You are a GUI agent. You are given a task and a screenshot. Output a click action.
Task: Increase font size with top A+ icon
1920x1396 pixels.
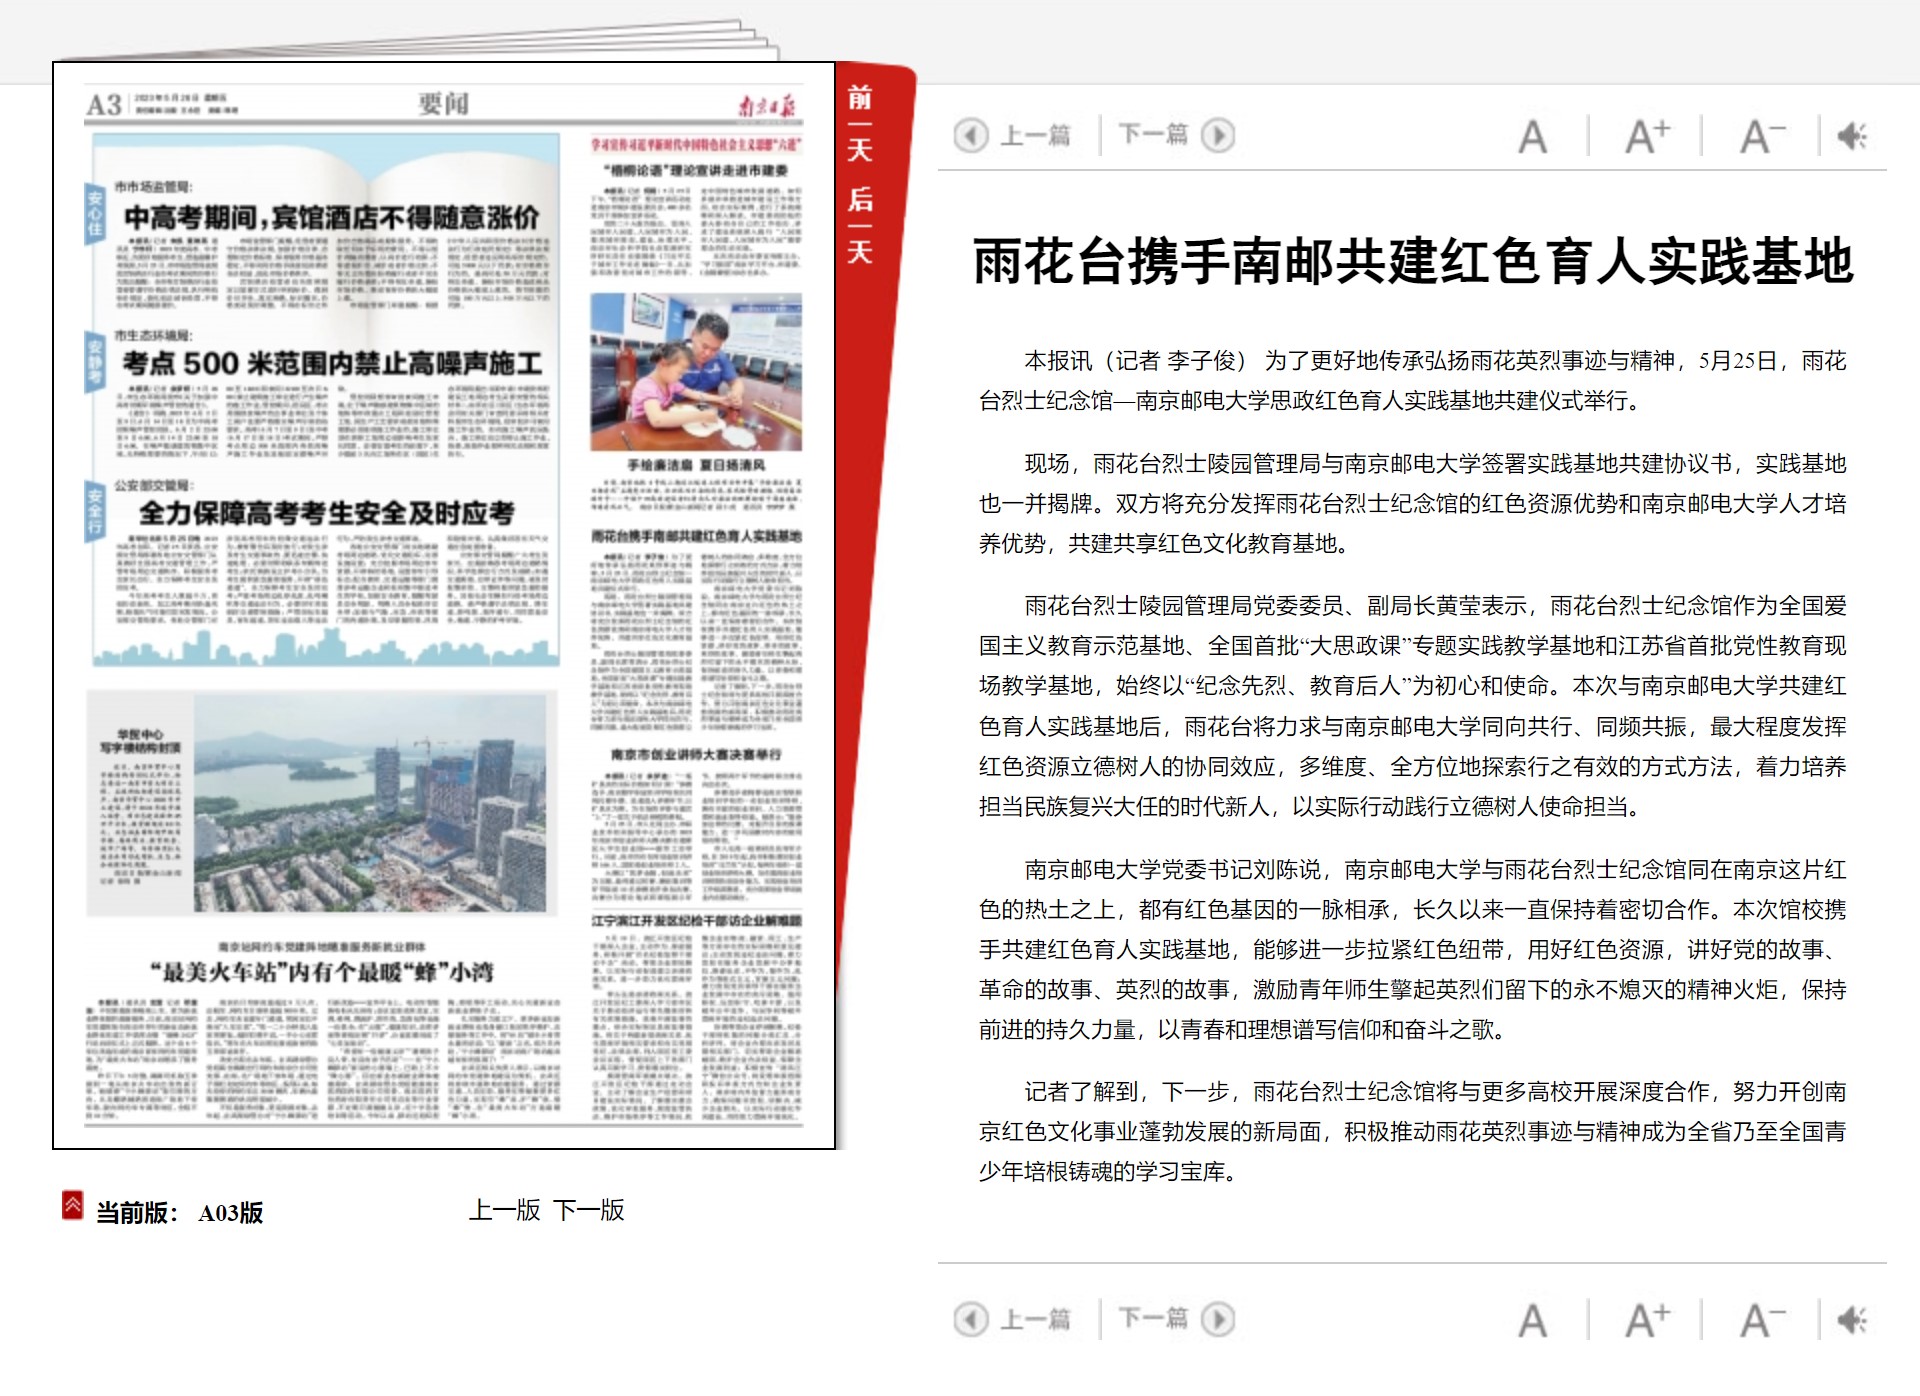[x=1647, y=136]
